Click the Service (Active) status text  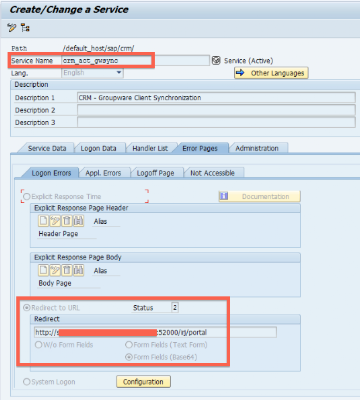(x=248, y=61)
